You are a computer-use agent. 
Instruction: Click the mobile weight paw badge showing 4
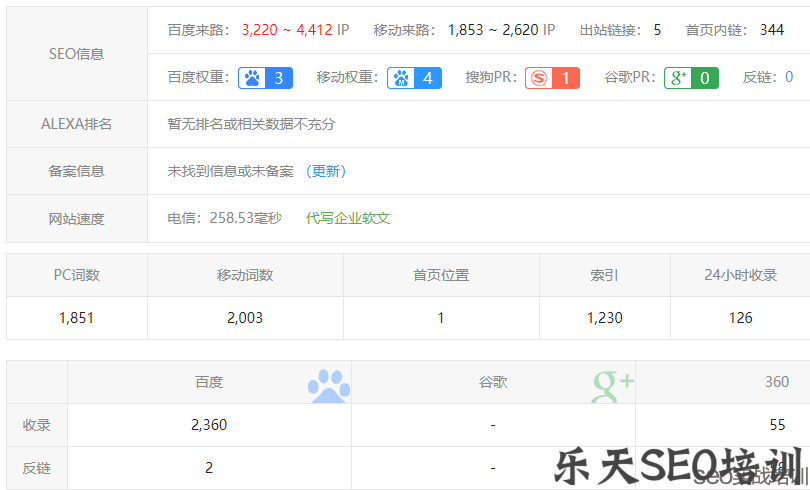click(414, 78)
